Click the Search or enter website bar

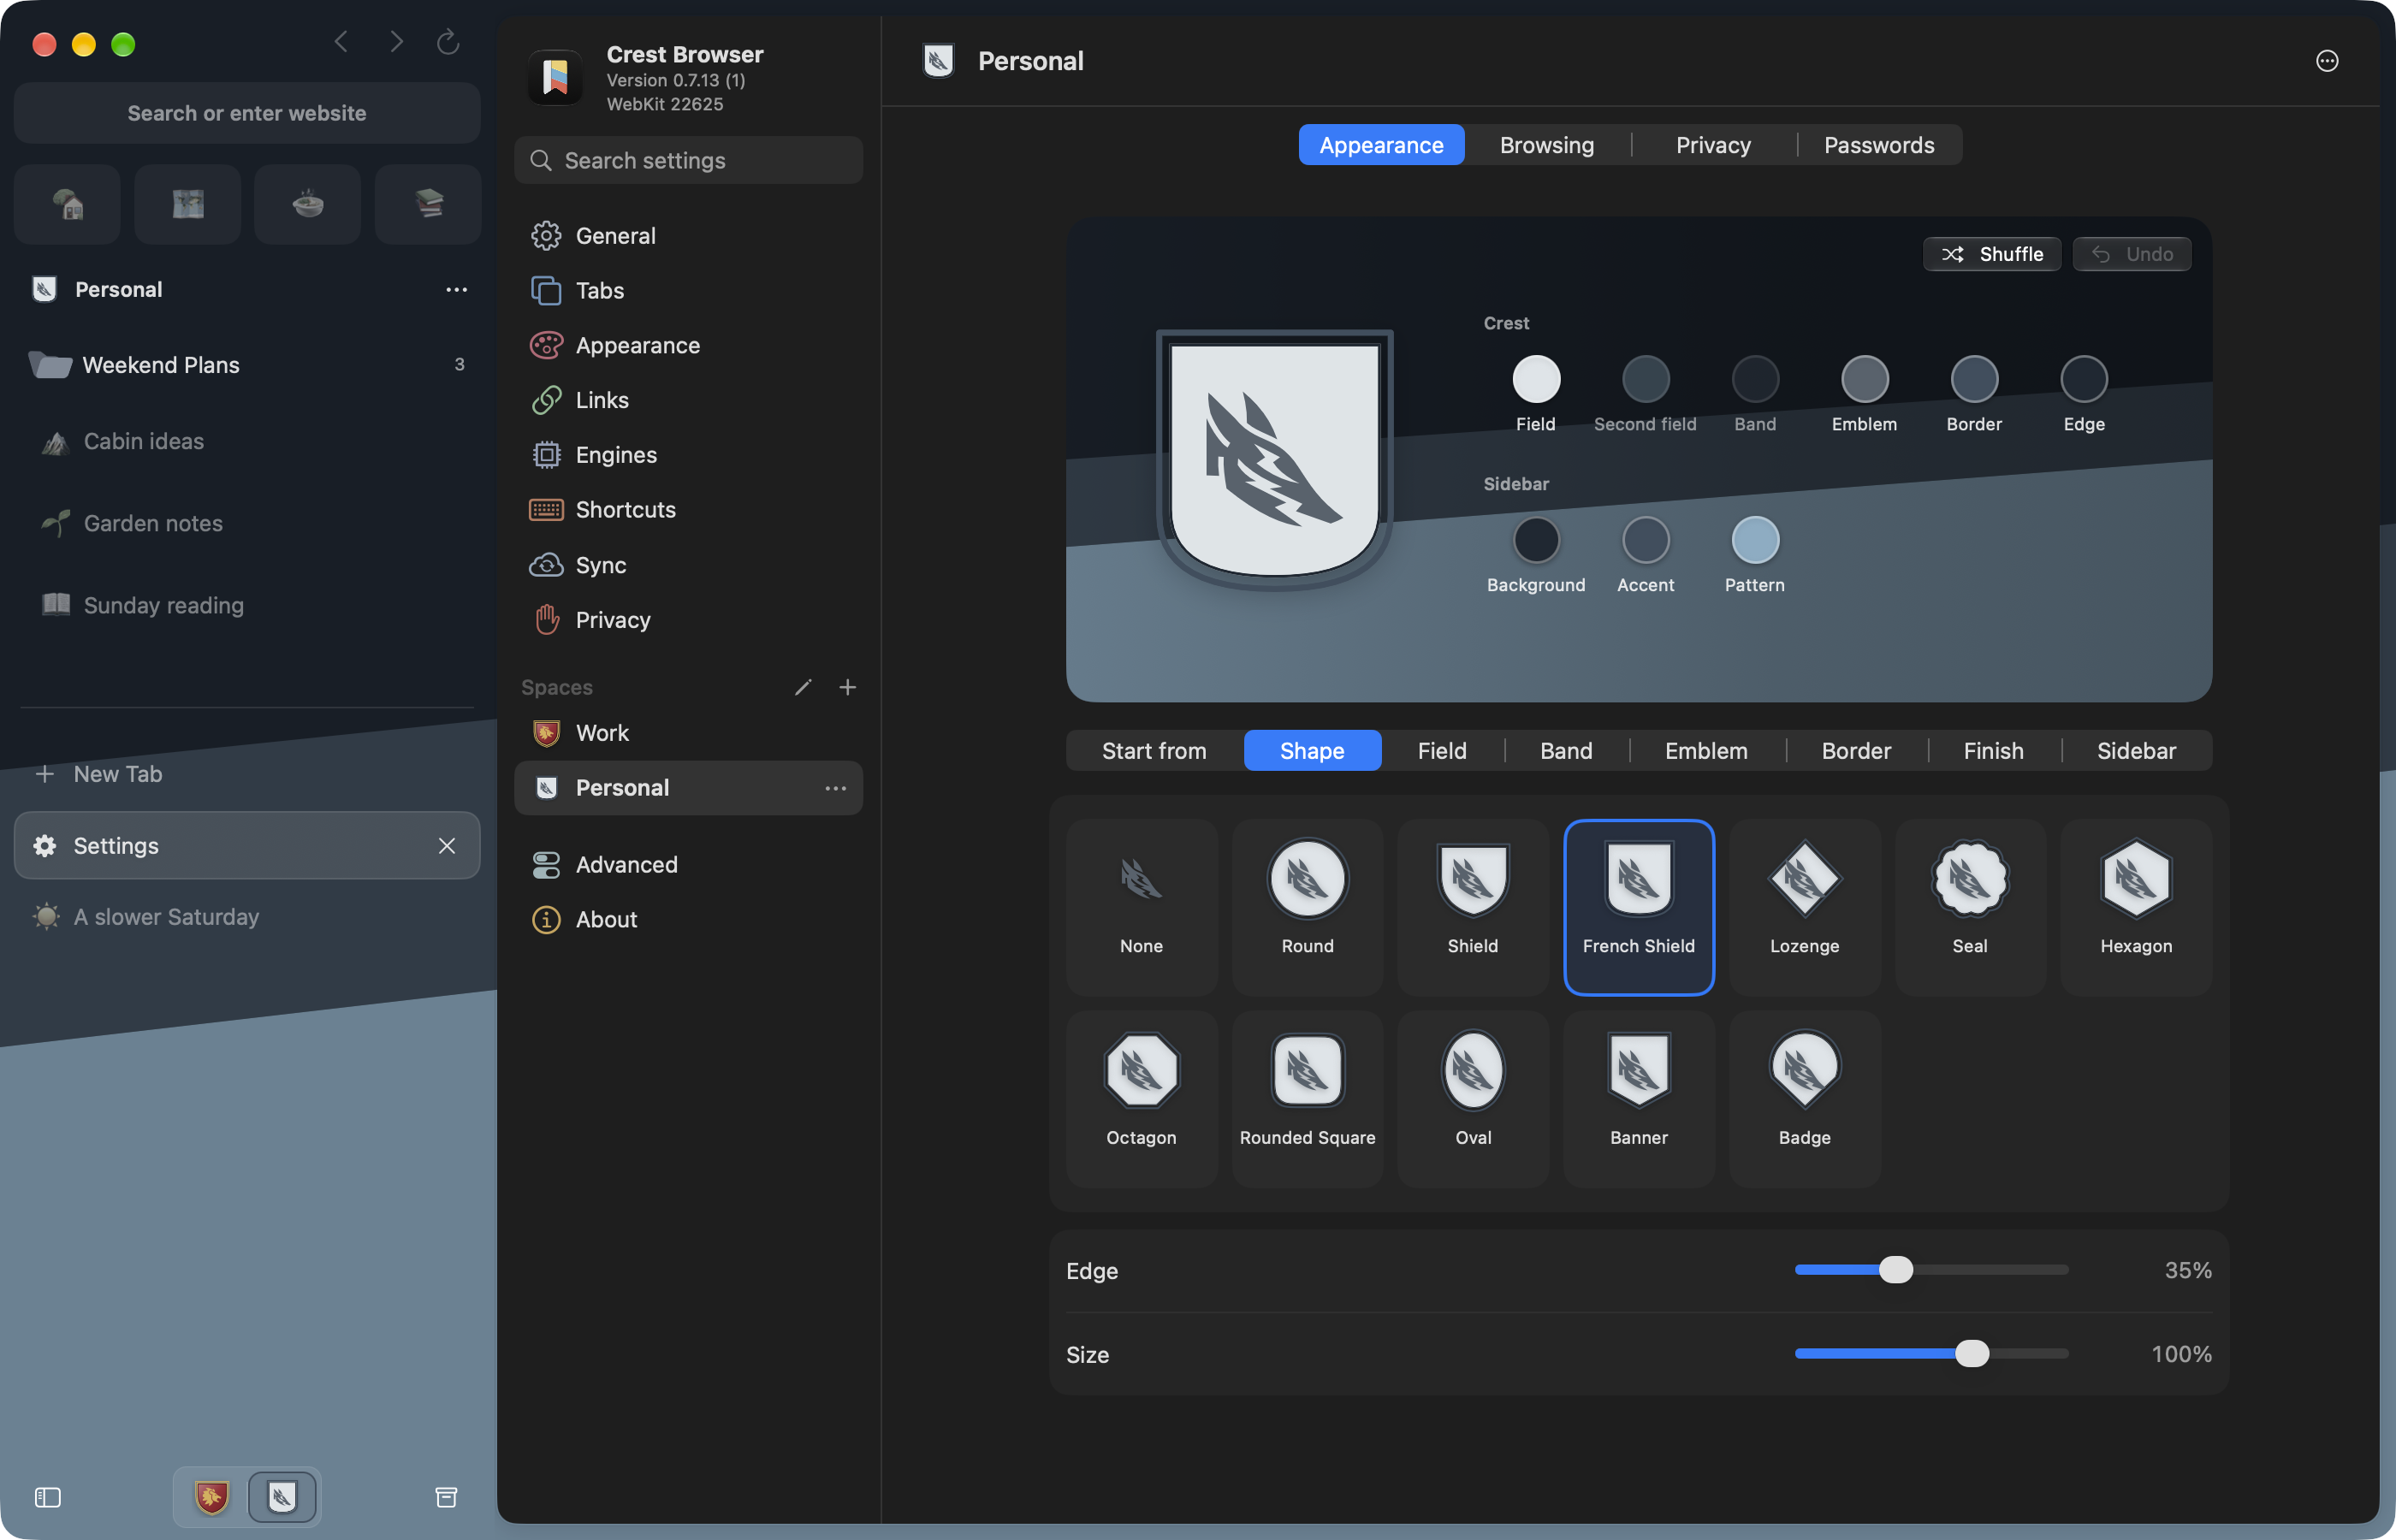coord(247,113)
